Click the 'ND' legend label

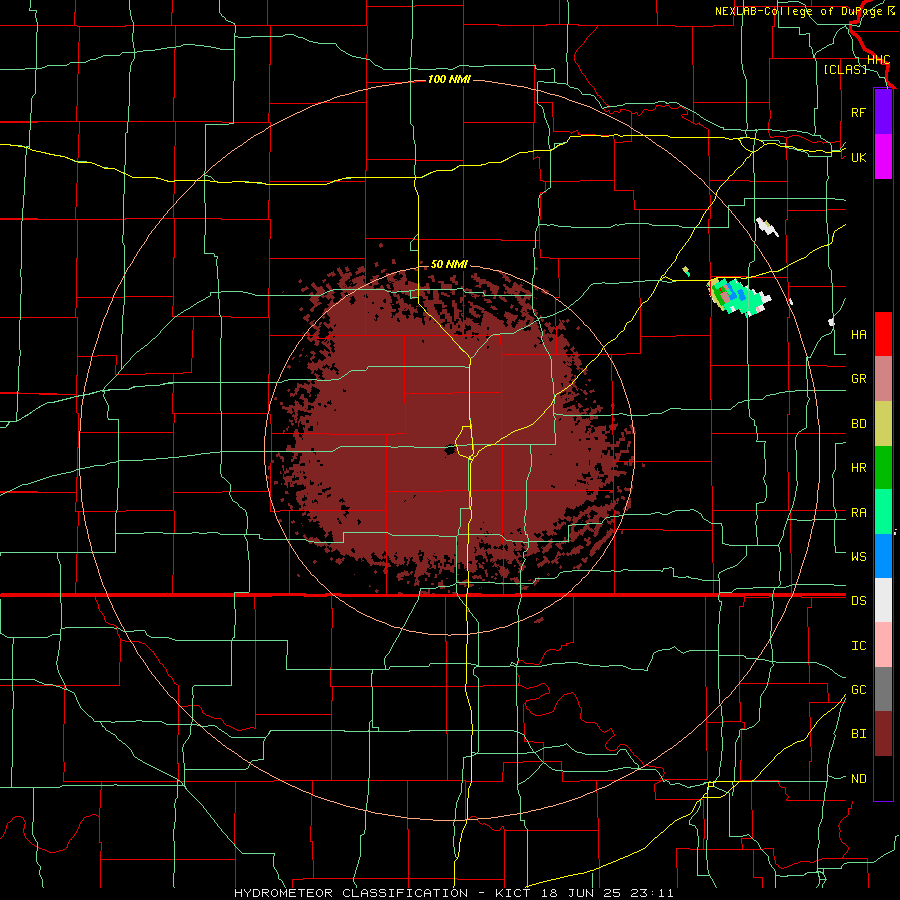(858, 779)
